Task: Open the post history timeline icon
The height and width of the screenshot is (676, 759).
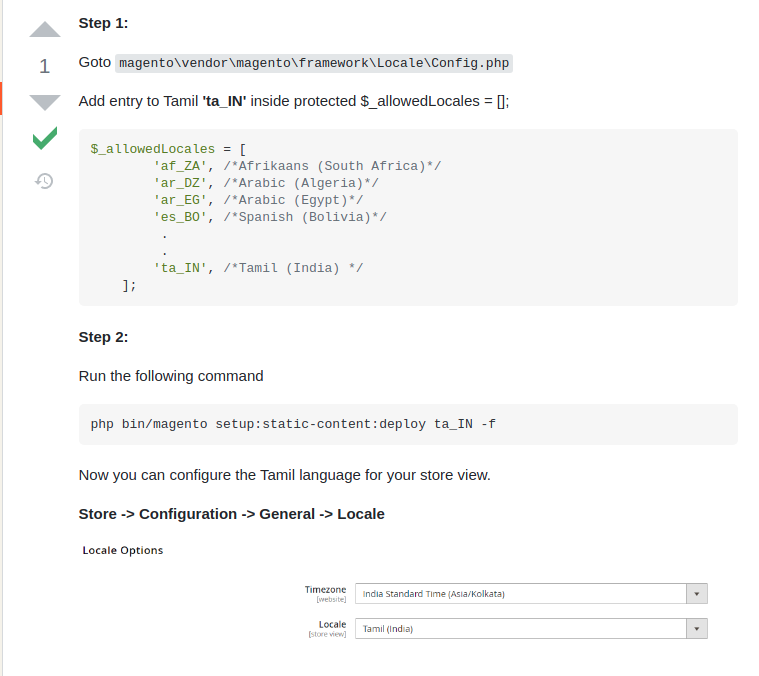Action: click(45, 181)
